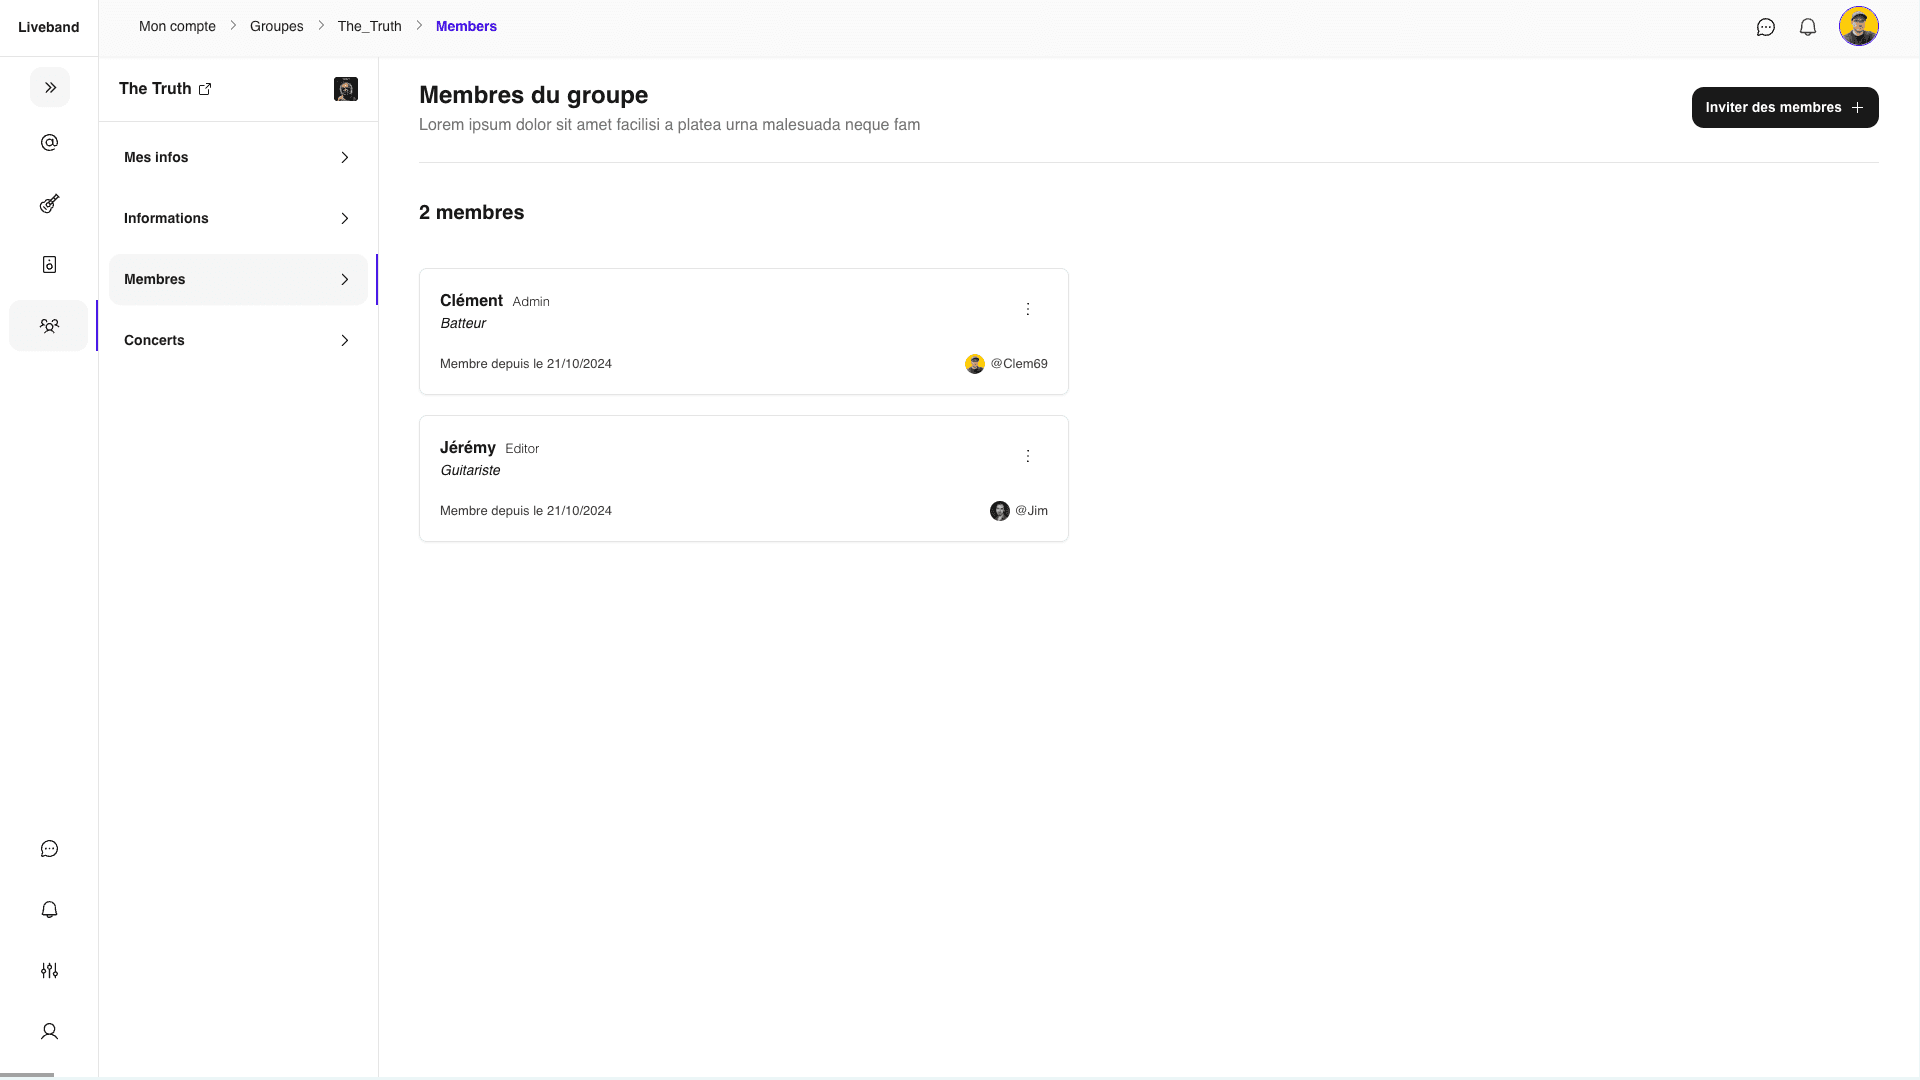This screenshot has width=1920, height=1080.
Task: Click the Liveband logo text link
Action: (x=49, y=26)
